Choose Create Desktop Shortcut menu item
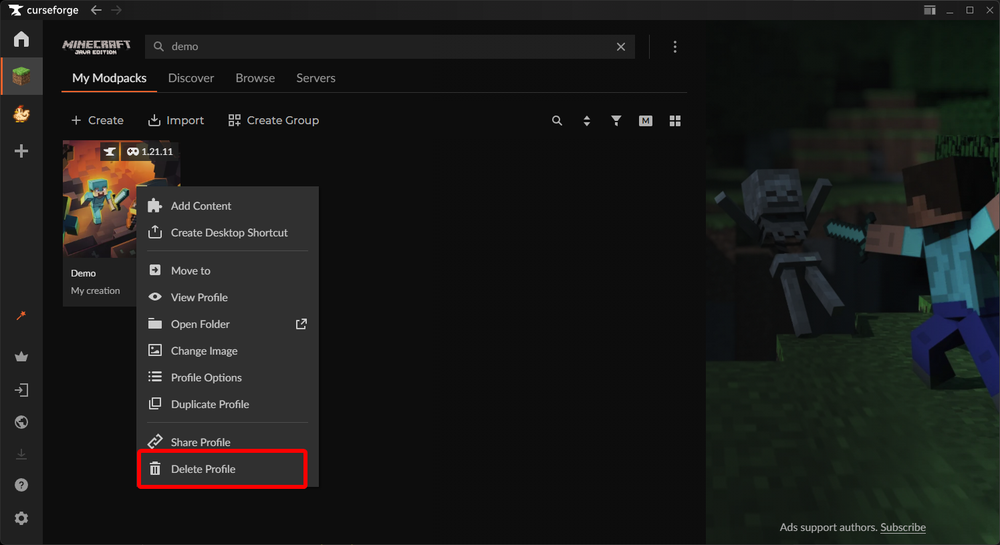 227,233
